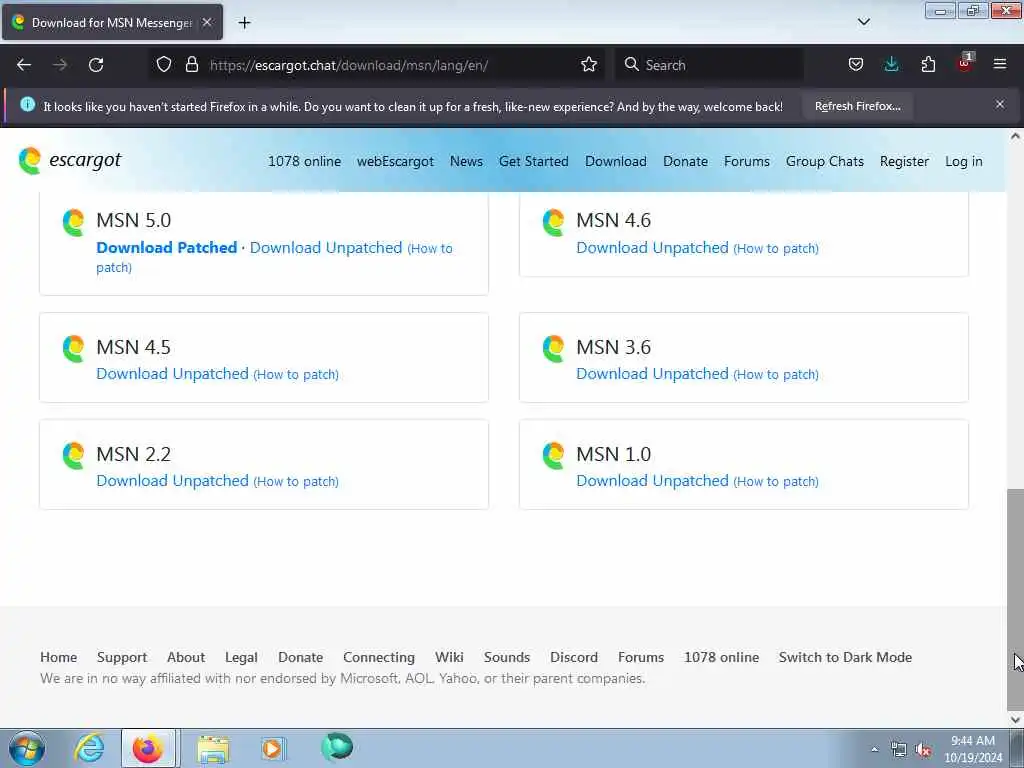The height and width of the screenshot is (768, 1024).
Task: View site security via the padlock icon
Action: tap(192, 64)
